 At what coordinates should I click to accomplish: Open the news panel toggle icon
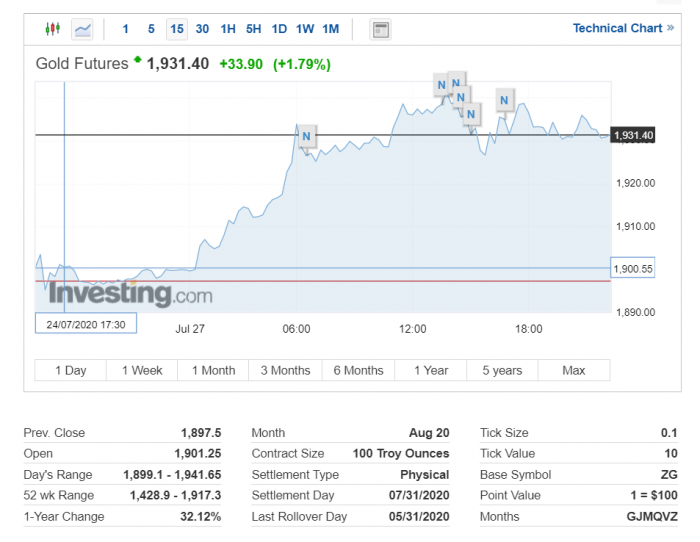[x=380, y=29]
